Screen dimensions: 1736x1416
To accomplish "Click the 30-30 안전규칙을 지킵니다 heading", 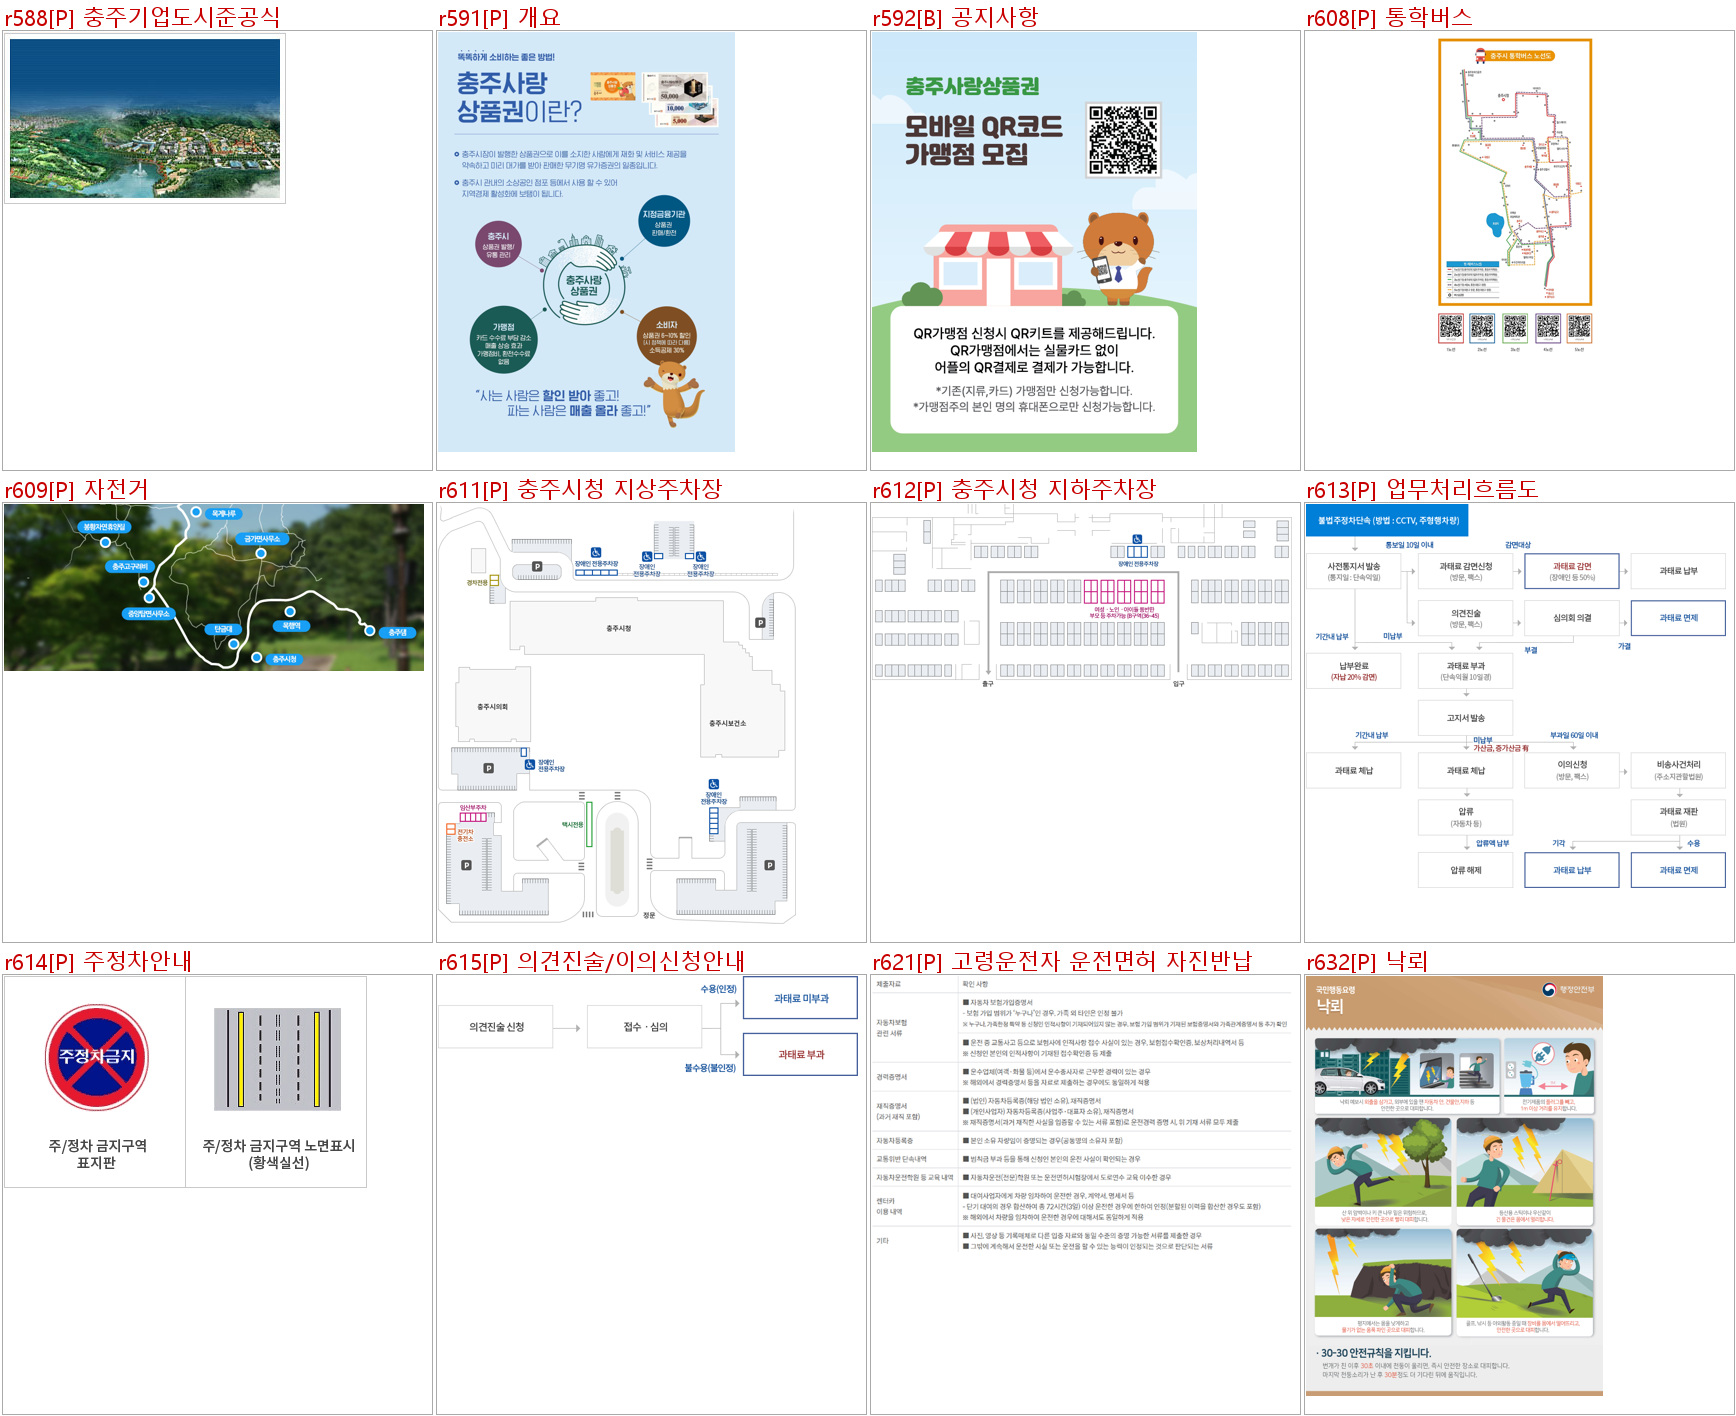I will tap(1375, 1353).
